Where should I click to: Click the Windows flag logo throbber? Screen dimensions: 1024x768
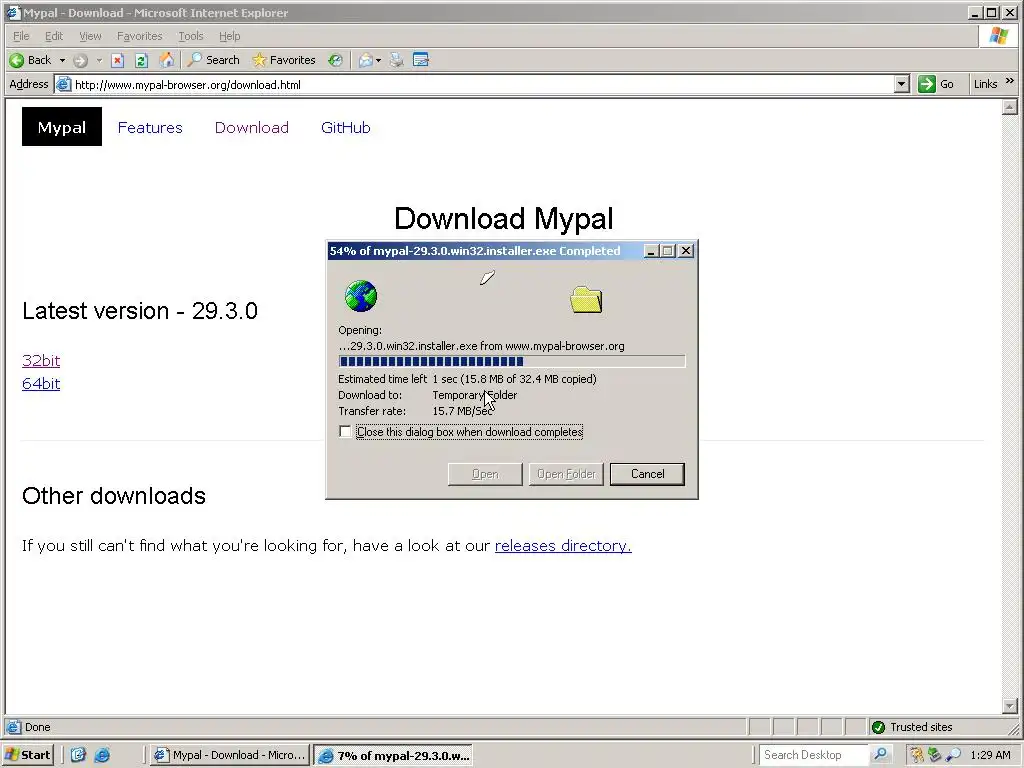click(x=999, y=36)
